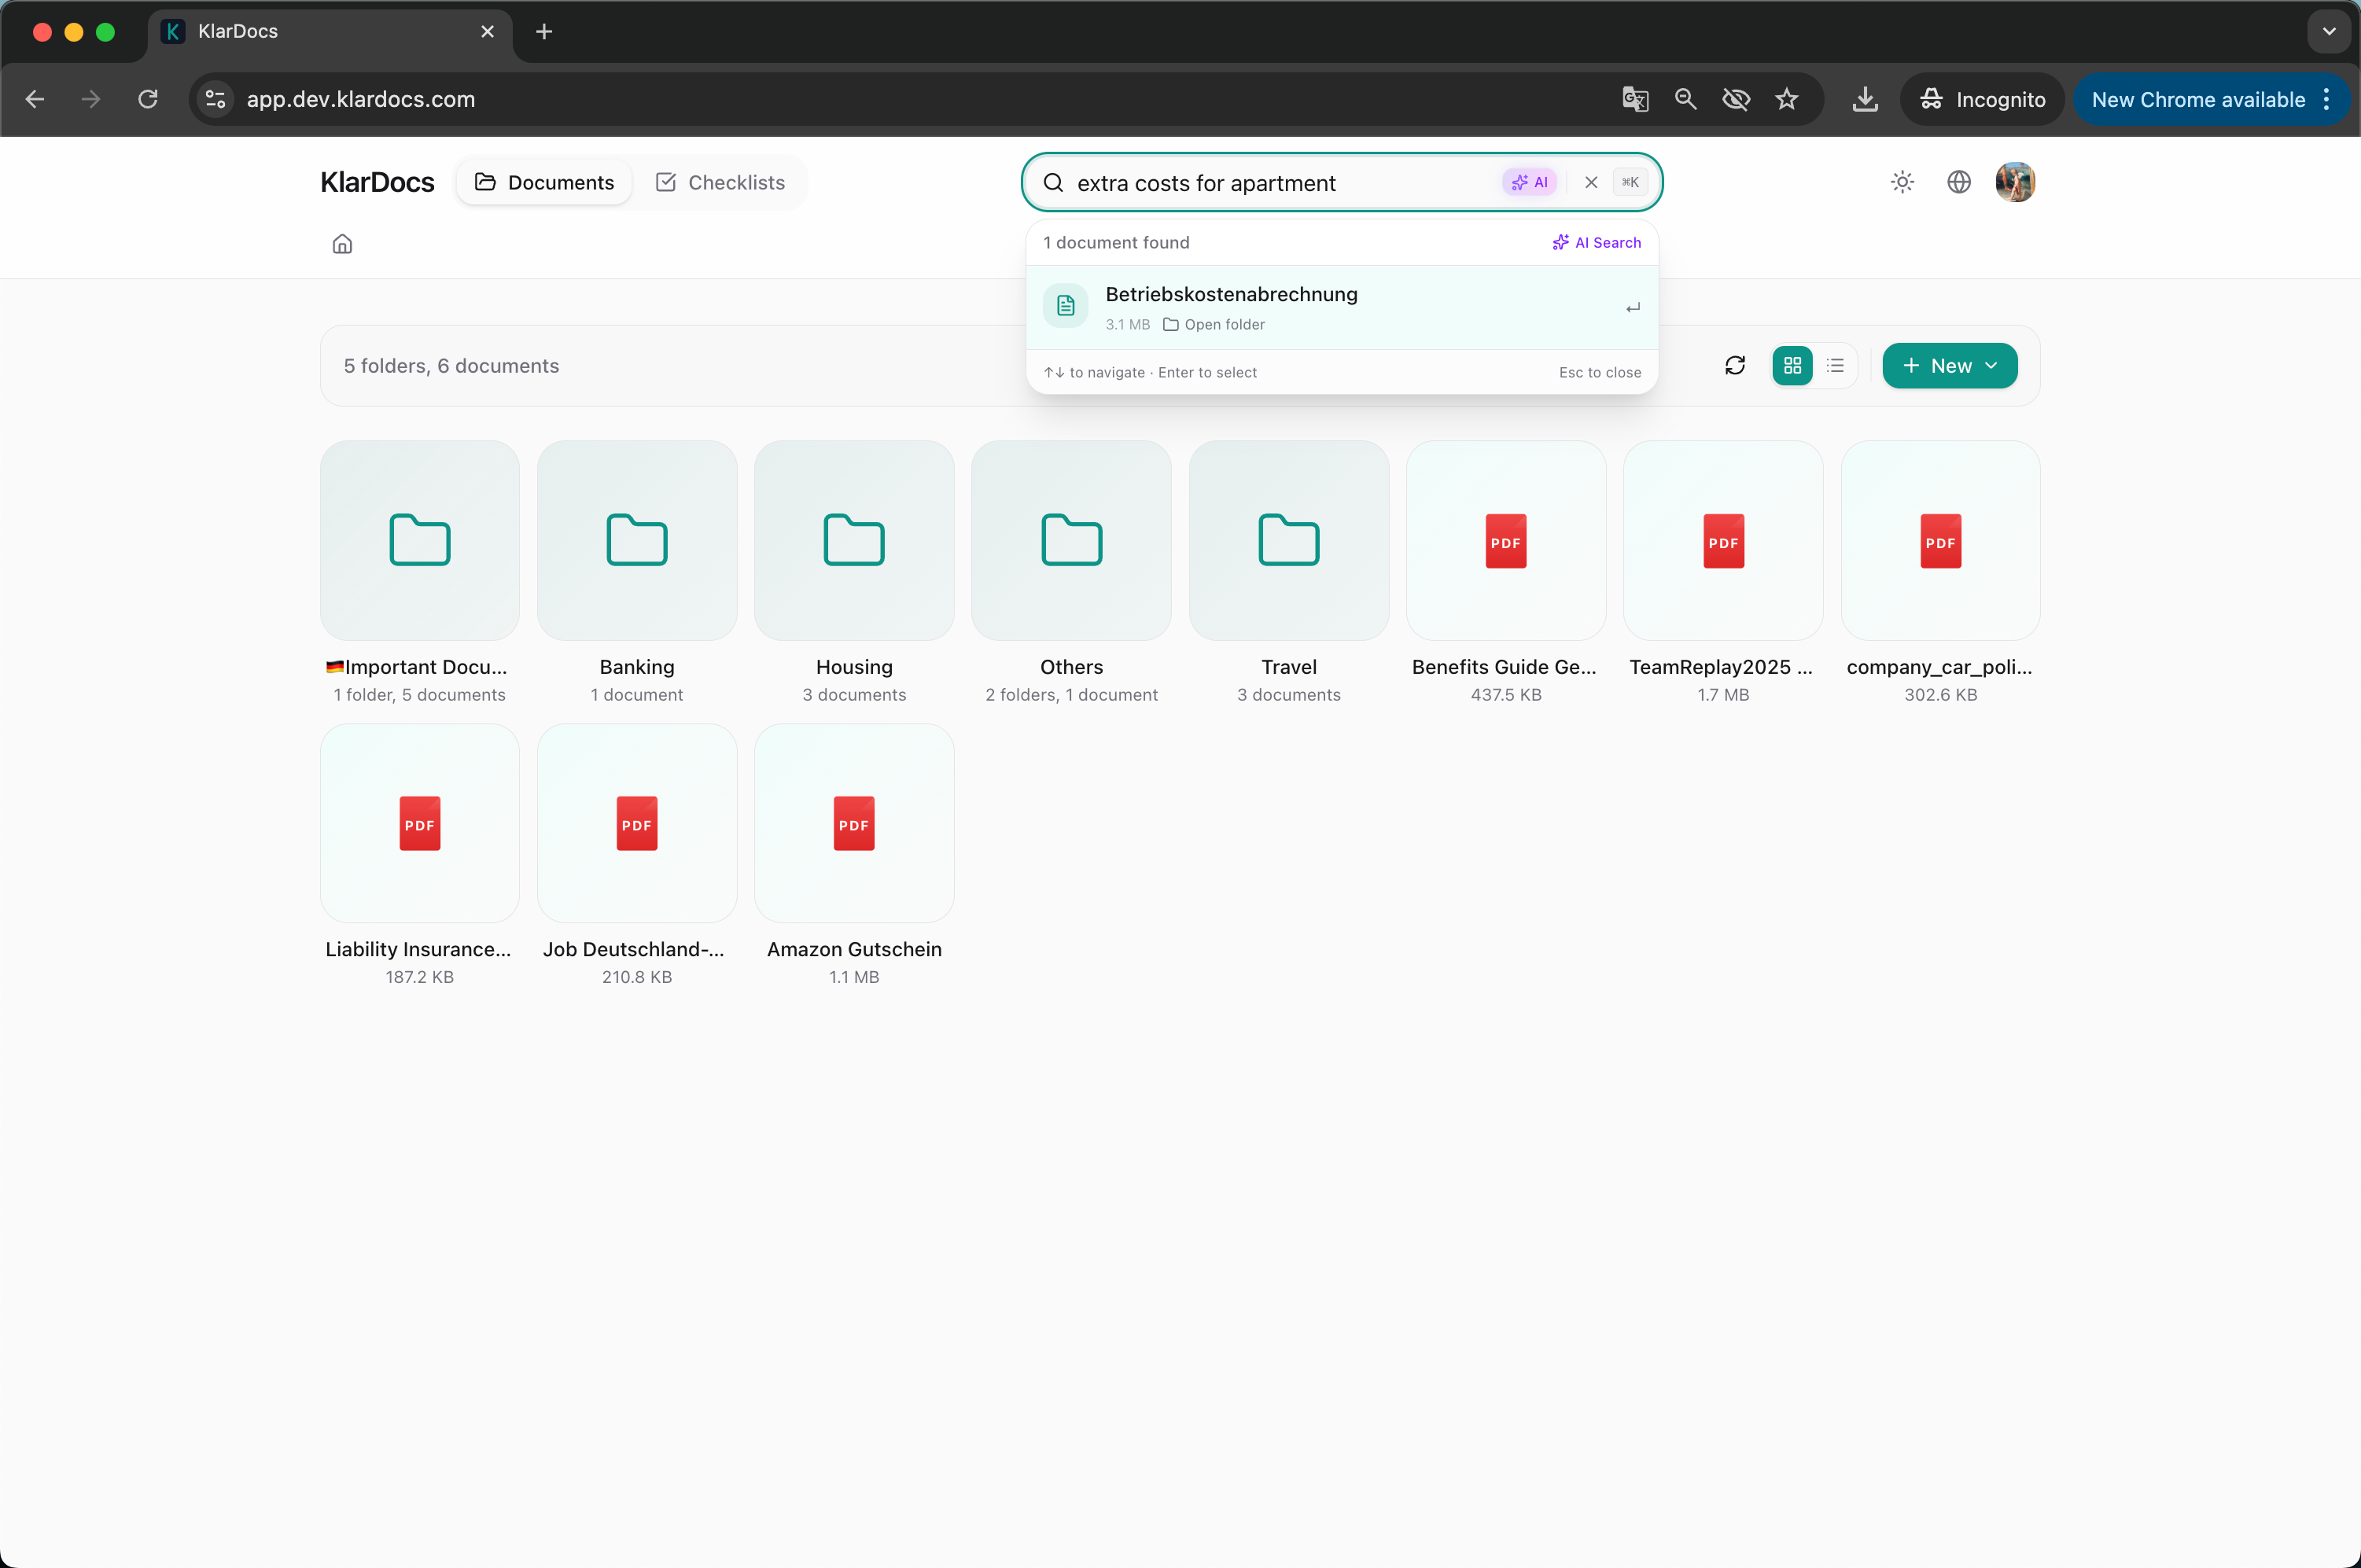Open the Housing folder
Viewport: 2361px width, 1568px height.
click(854, 541)
